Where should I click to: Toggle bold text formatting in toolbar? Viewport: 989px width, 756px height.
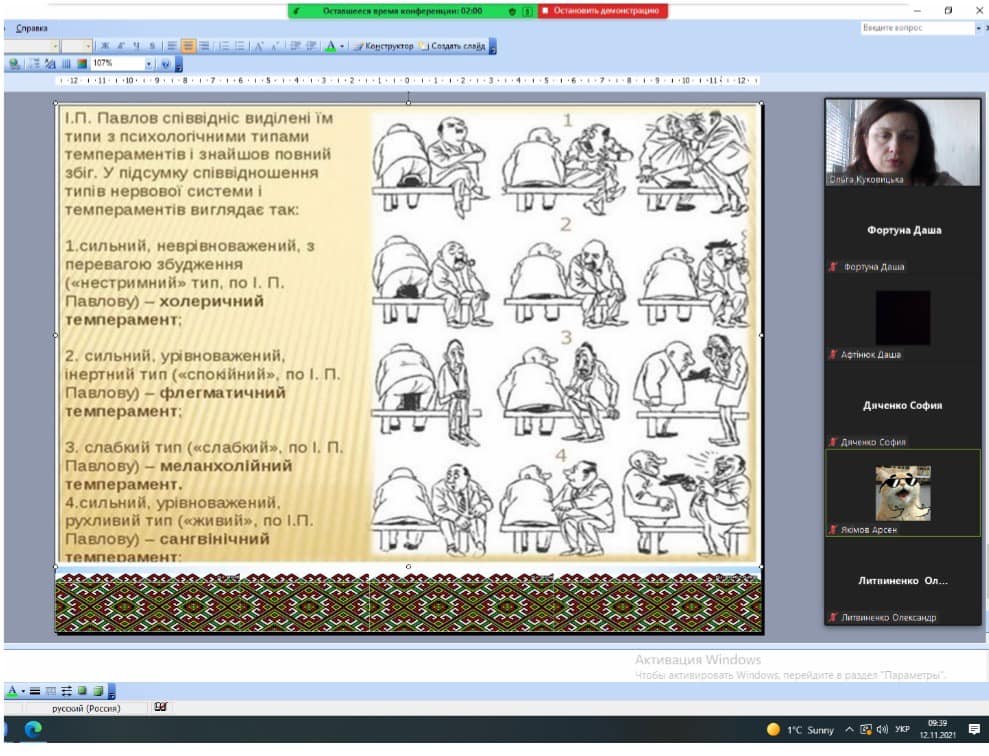[x=105, y=46]
